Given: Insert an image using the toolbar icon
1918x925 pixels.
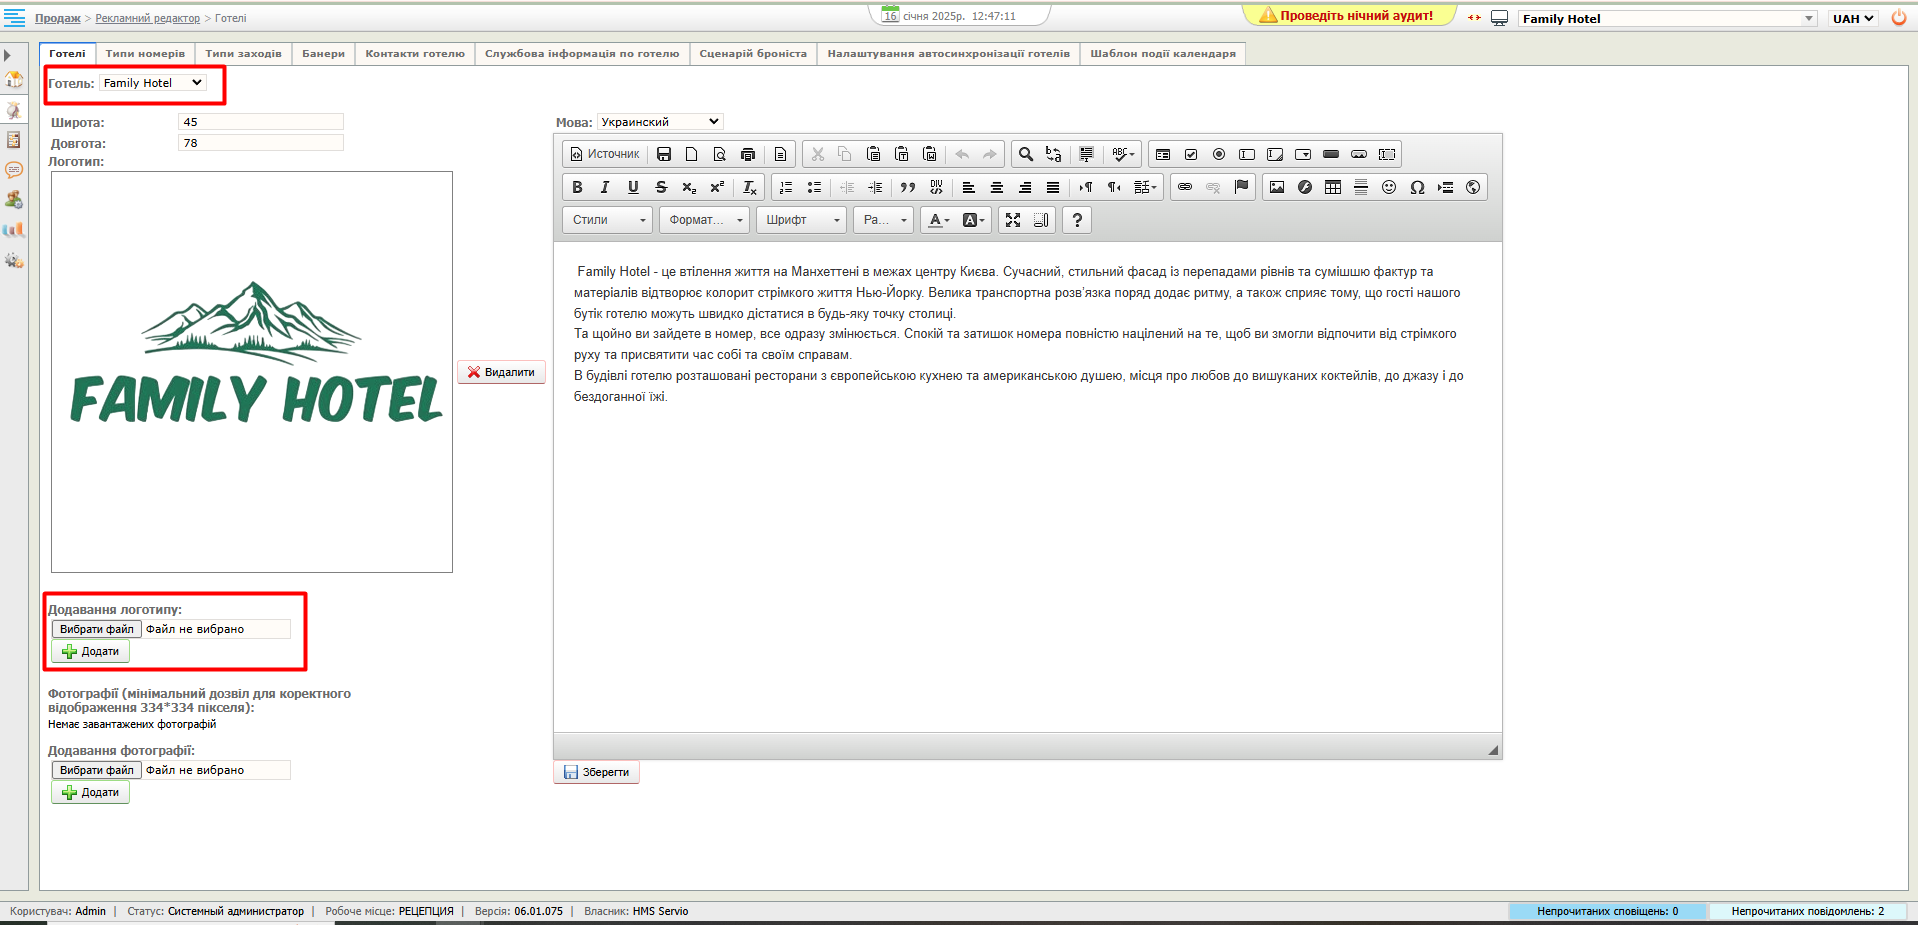Looking at the screenshot, I should [1277, 187].
